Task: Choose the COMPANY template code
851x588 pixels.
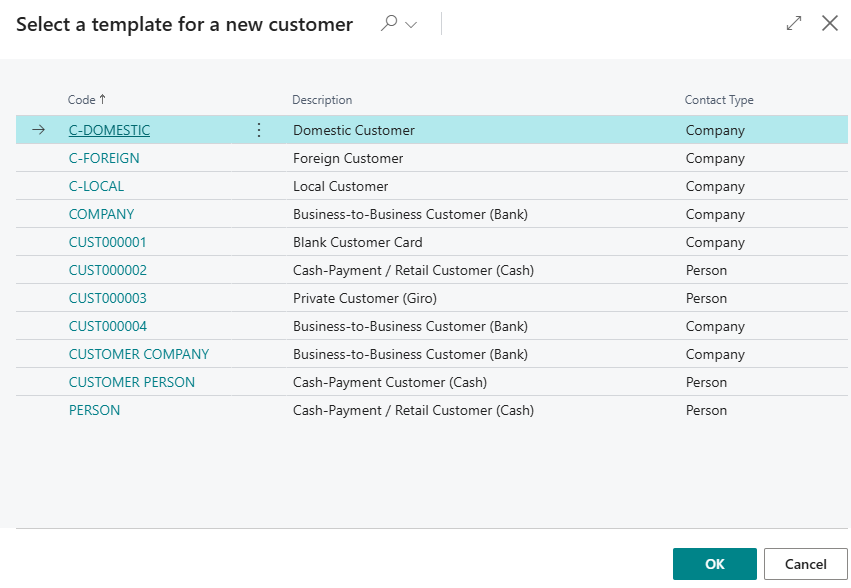Action: coord(101,214)
